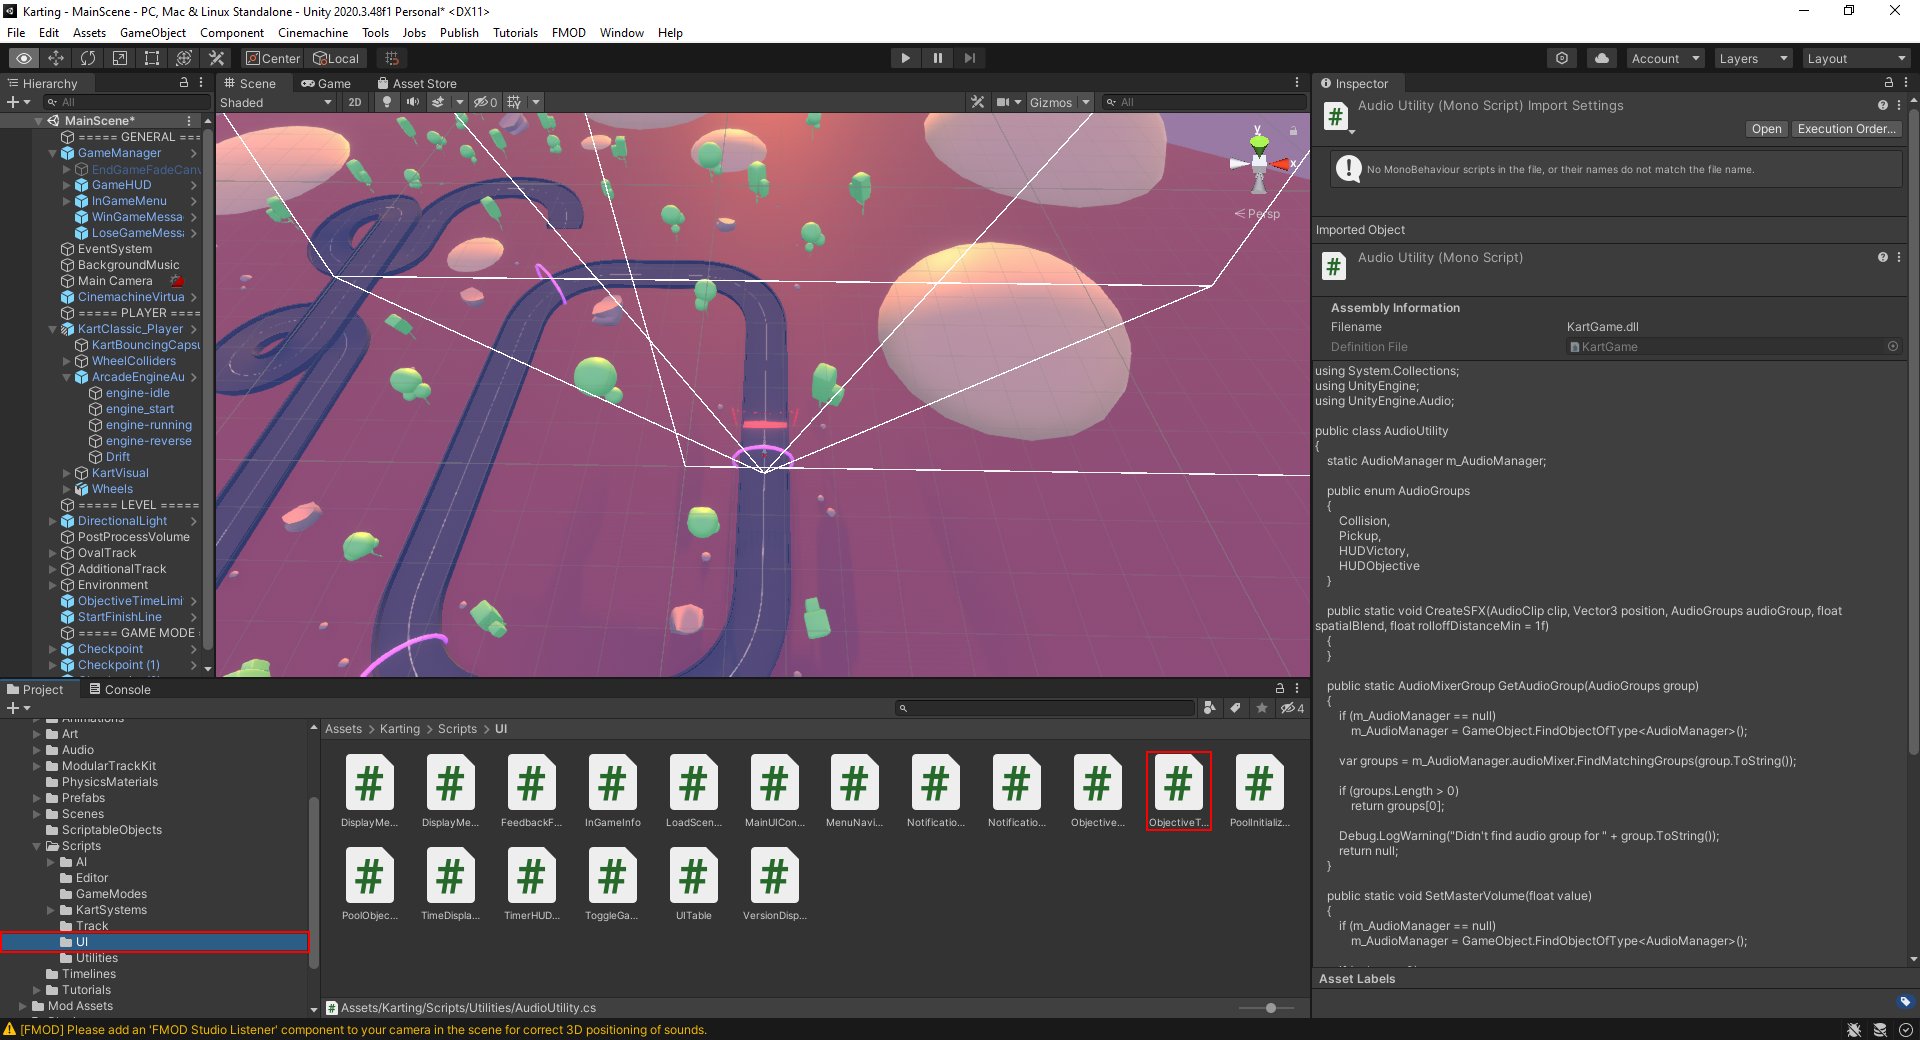The width and height of the screenshot is (1920, 1040).
Task: Open the auto-generate lighting status icon
Action: (x=1880, y=1030)
